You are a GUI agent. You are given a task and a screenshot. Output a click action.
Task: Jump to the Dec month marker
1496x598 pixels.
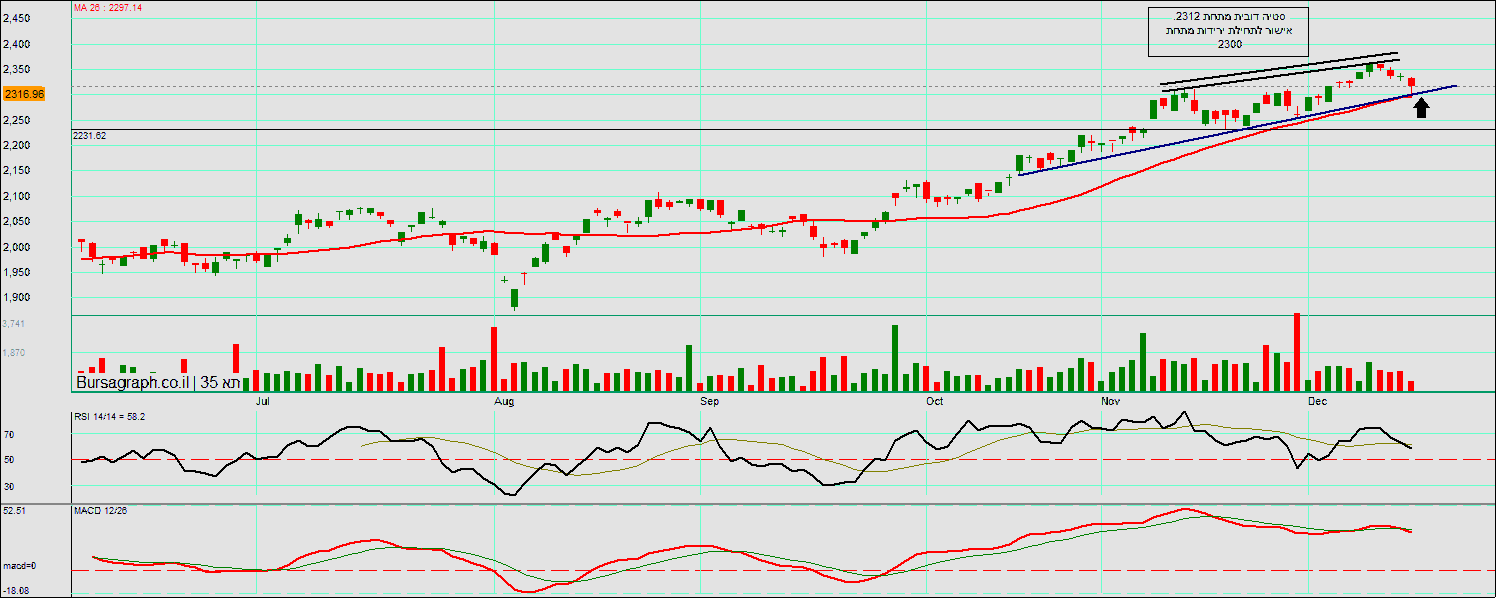click(1317, 402)
